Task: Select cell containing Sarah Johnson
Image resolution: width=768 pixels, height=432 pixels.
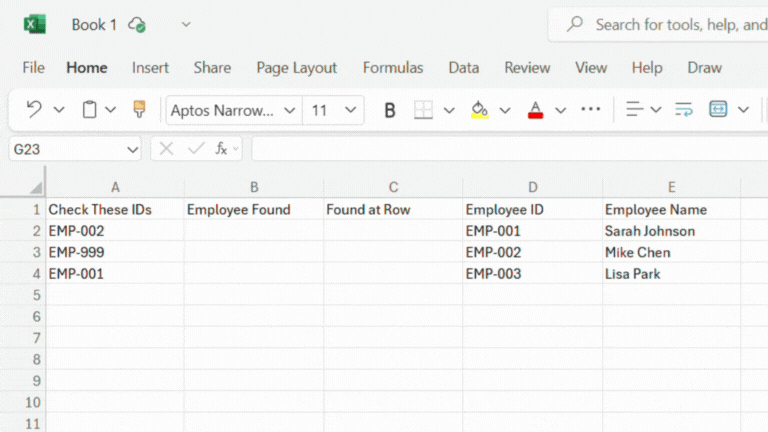Action: pos(672,231)
